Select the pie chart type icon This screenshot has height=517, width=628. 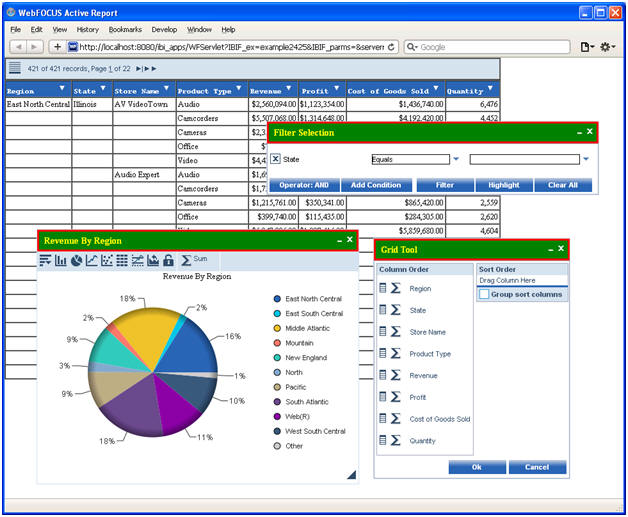tap(76, 260)
